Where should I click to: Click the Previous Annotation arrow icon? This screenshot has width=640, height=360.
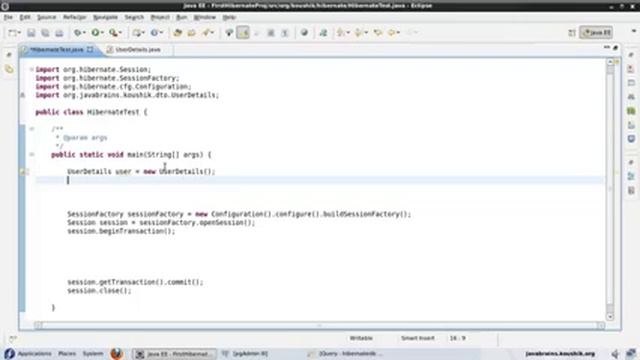pos(359,33)
